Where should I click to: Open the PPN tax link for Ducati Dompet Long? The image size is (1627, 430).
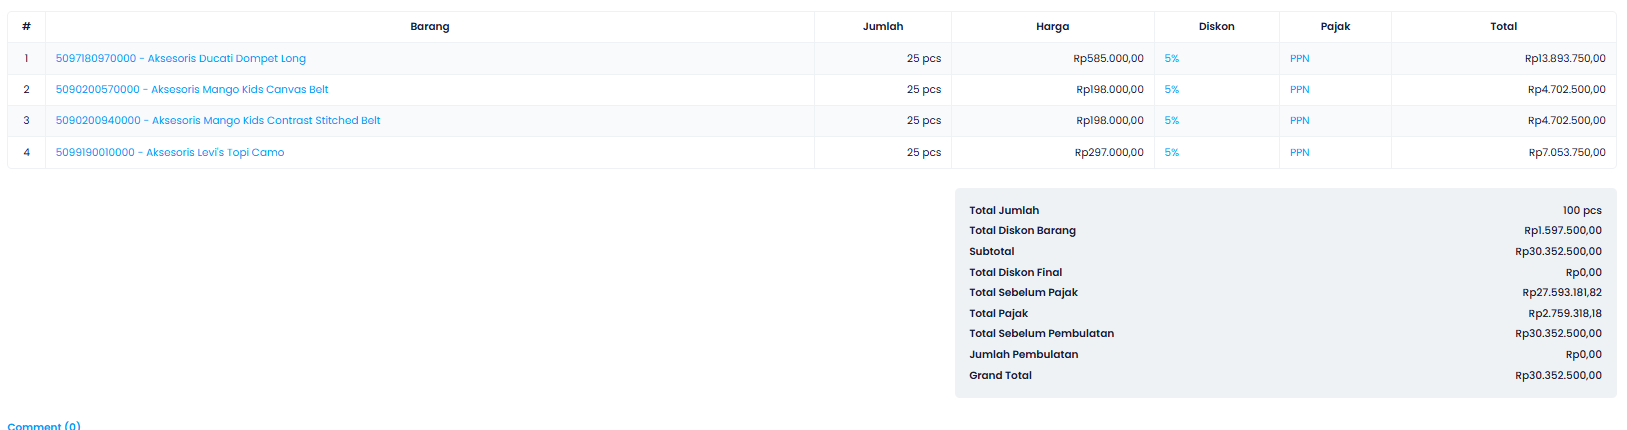[x=1299, y=59]
